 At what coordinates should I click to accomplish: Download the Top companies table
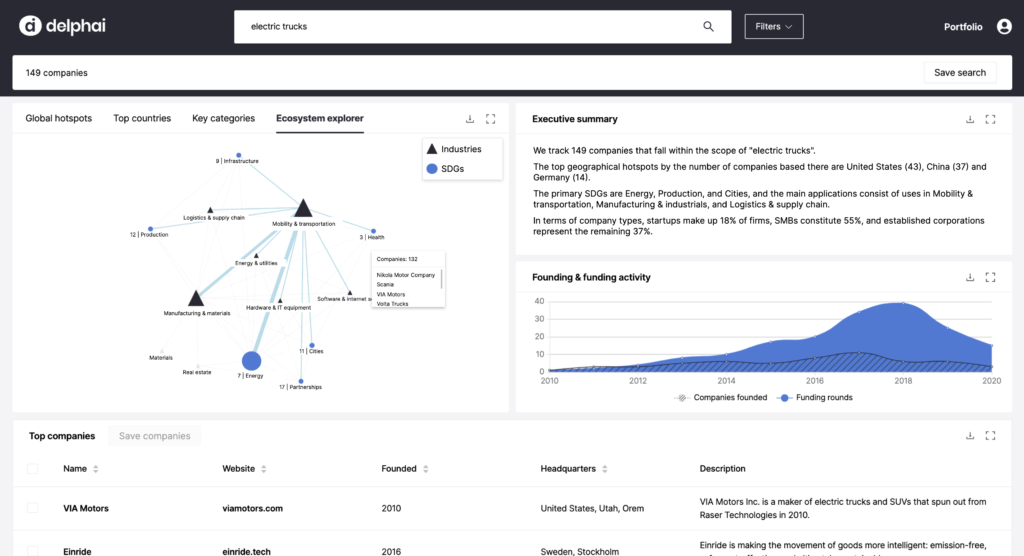970,436
